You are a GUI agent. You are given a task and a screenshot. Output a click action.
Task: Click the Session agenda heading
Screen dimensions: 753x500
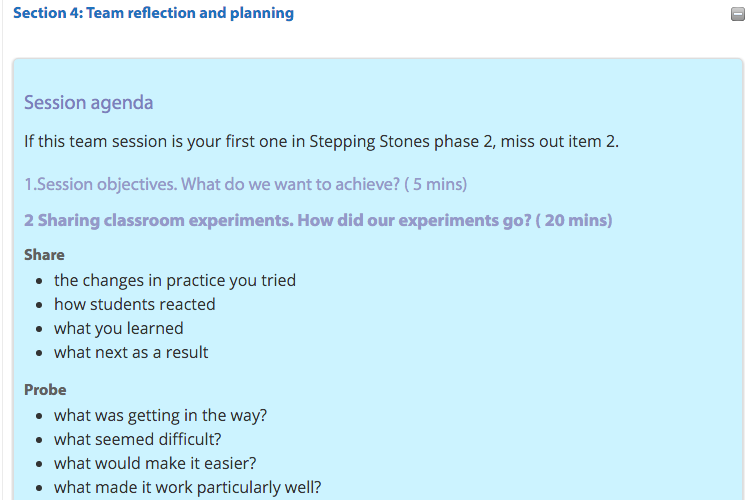click(89, 102)
